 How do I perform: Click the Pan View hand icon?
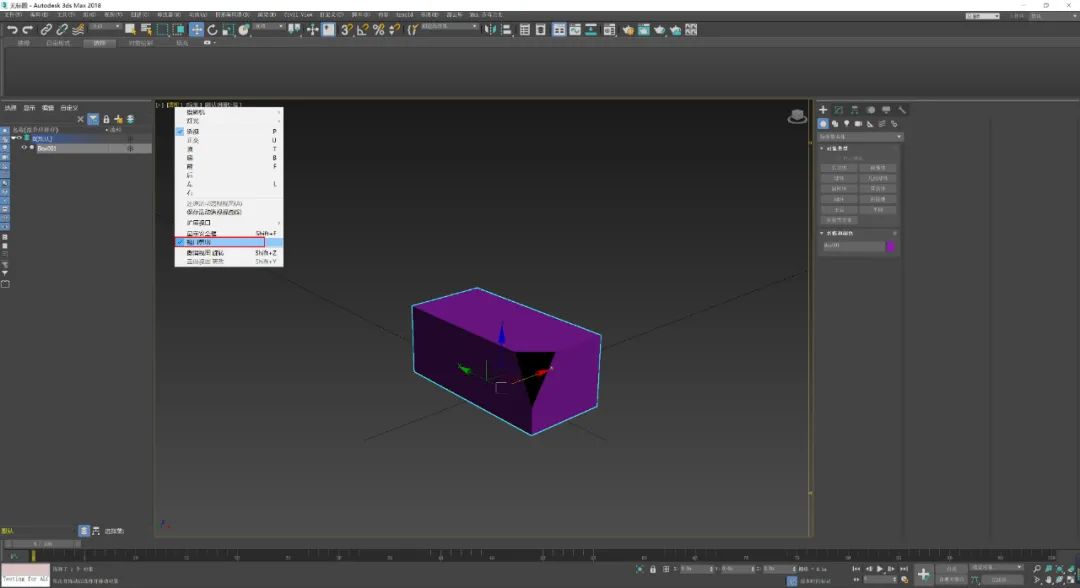coord(1049,580)
